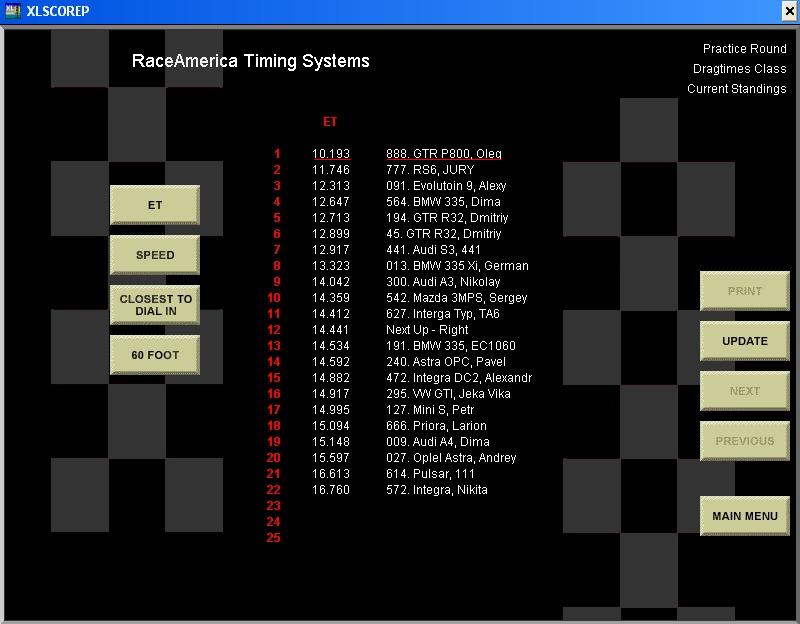
Task: Click the Dragtimes Class label
Action: click(x=739, y=69)
